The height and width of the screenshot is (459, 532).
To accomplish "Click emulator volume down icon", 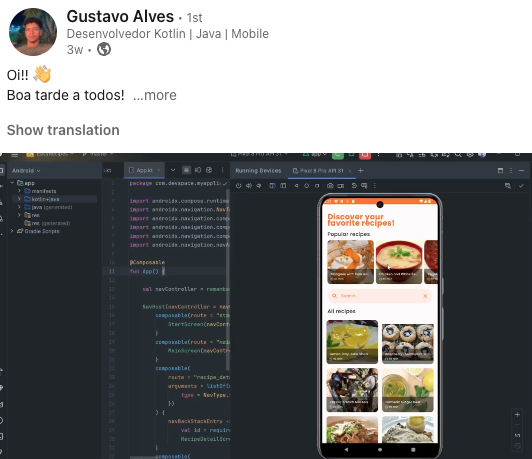I will [x=259, y=186].
